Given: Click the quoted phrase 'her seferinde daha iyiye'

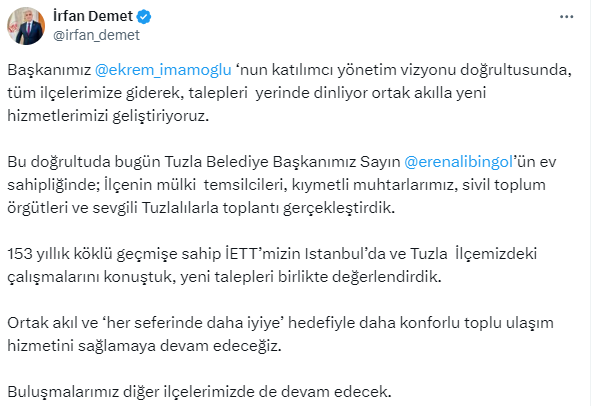Looking at the screenshot, I should click(193, 323).
